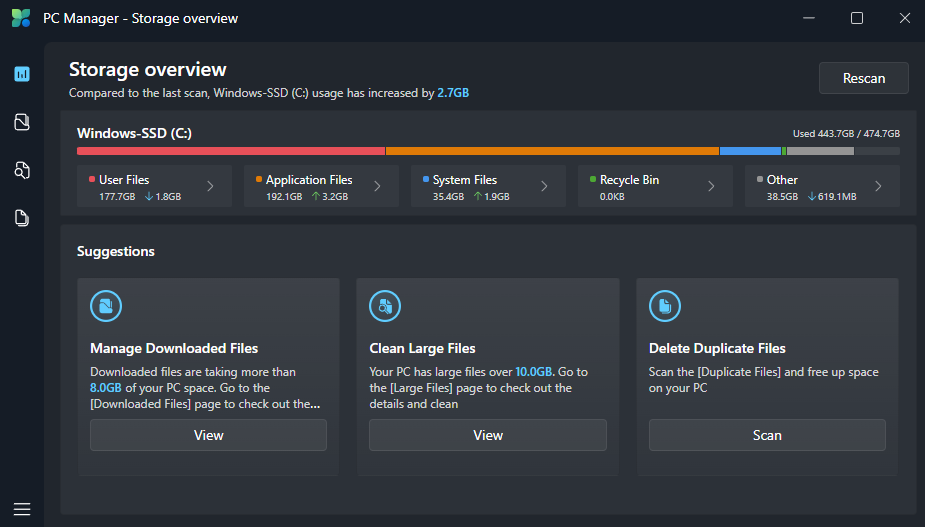Screen dimensions: 925x527
Task: Open the Duplicate Files sidebar icon
Action: click(x=22, y=218)
